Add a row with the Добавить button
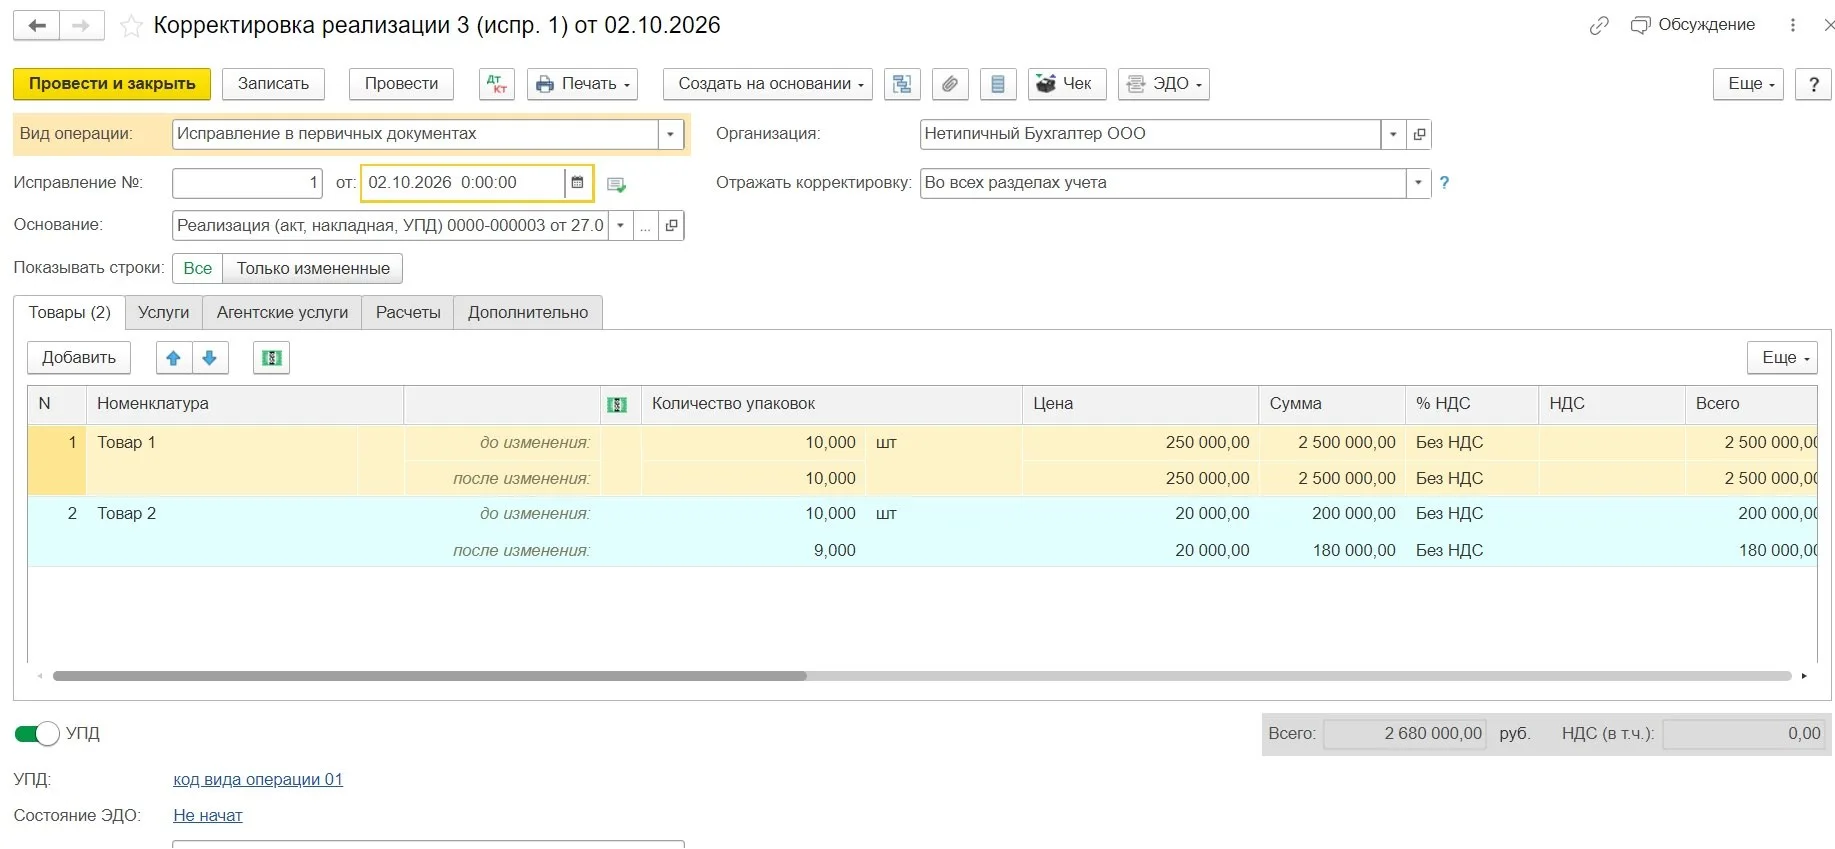 pos(79,358)
